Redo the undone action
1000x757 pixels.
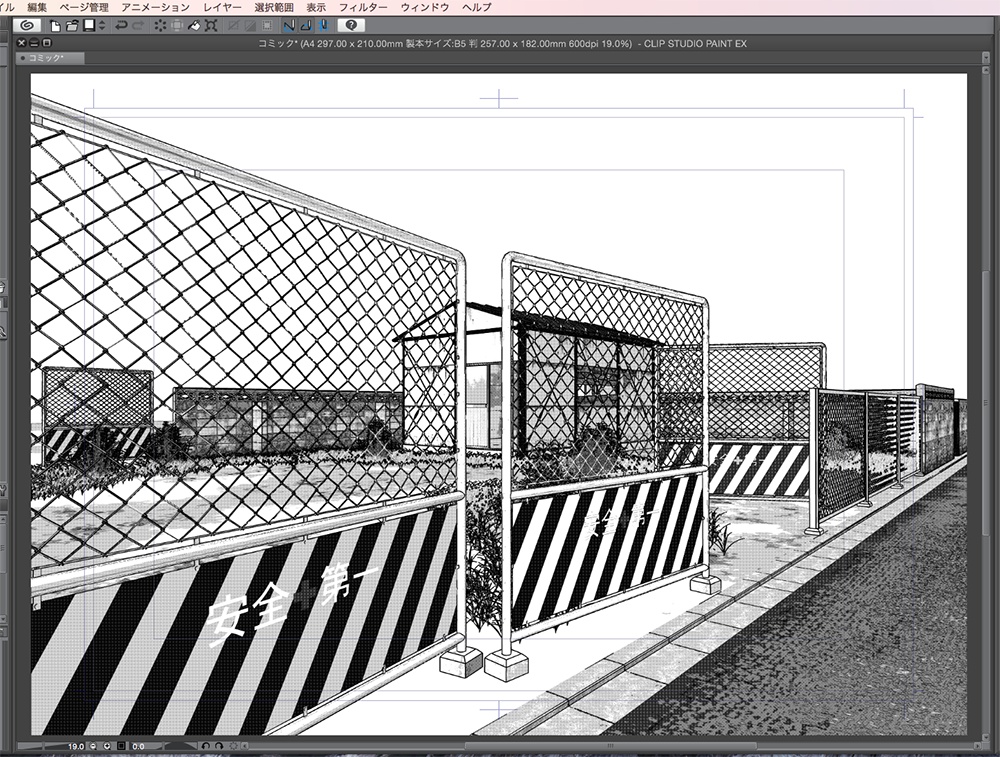point(138,26)
